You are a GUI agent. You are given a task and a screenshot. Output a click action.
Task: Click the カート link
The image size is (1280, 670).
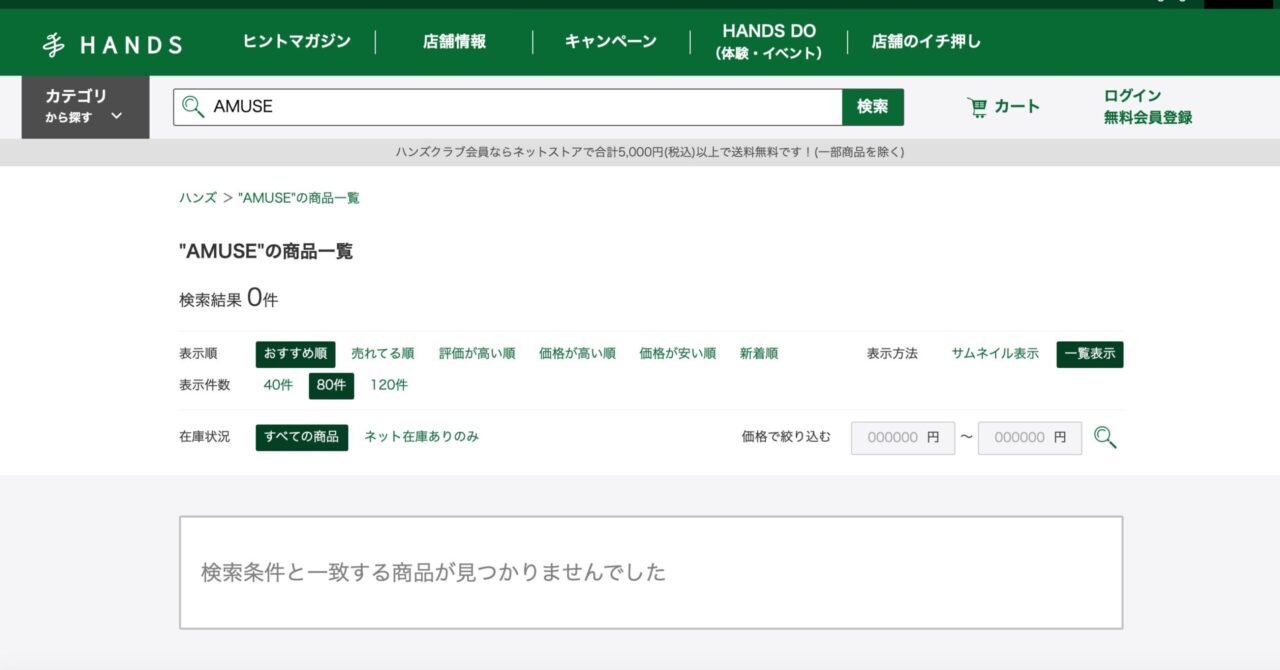click(x=1017, y=107)
